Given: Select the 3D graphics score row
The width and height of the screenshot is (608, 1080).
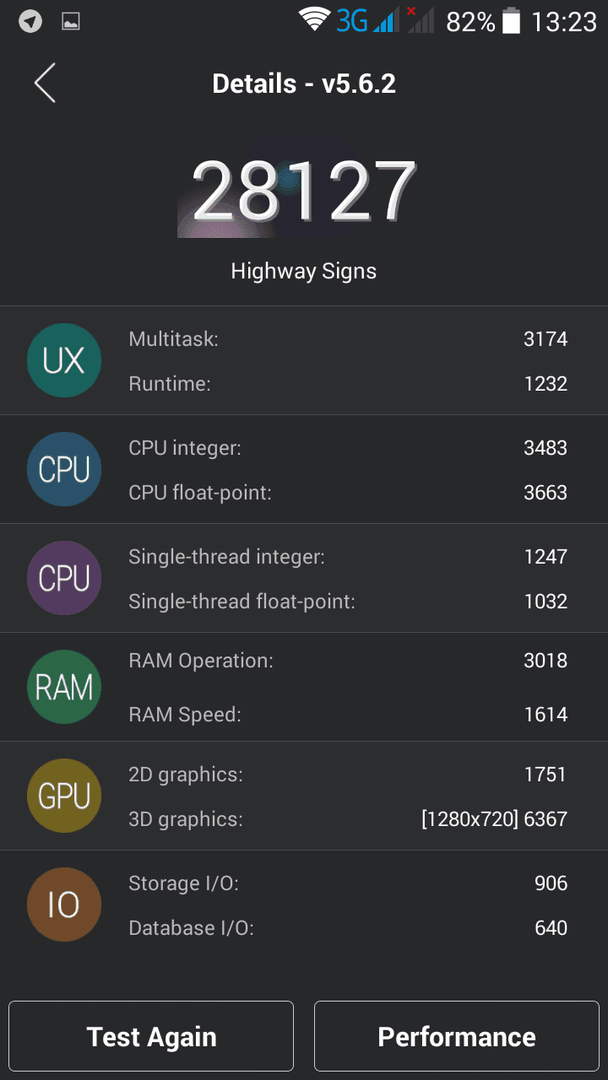Looking at the screenshot, I should click(x=348, y=819).
